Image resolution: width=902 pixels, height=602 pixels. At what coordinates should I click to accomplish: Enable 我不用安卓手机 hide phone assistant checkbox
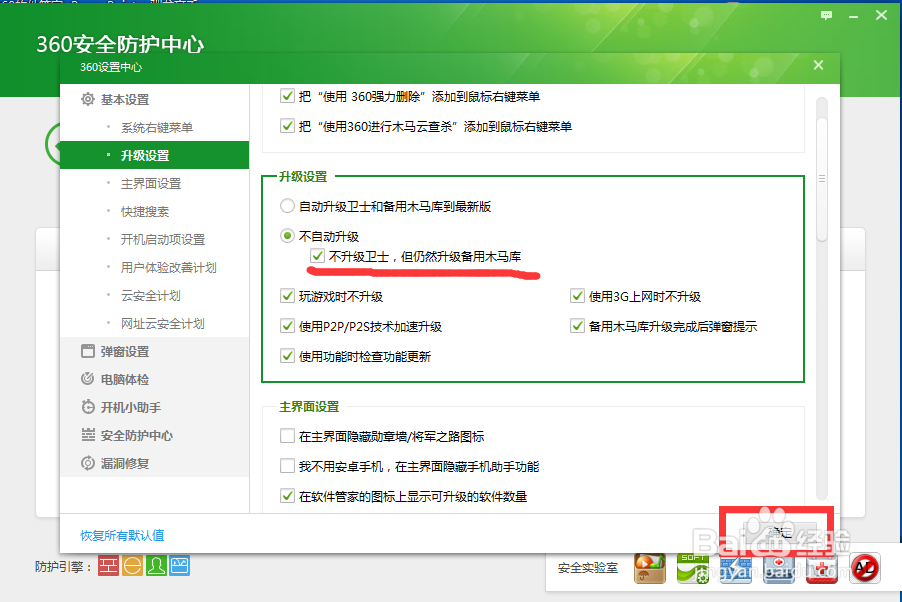(x=287, y=466)
